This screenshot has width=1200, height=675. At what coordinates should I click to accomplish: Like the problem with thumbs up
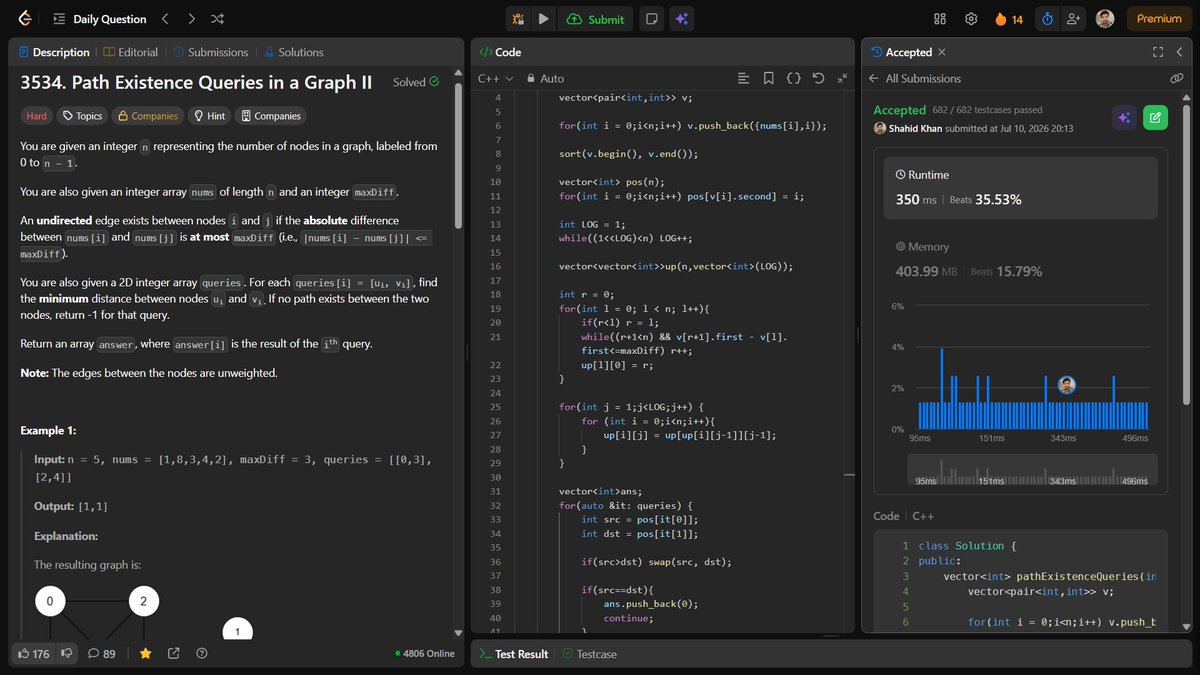(34, 653)
